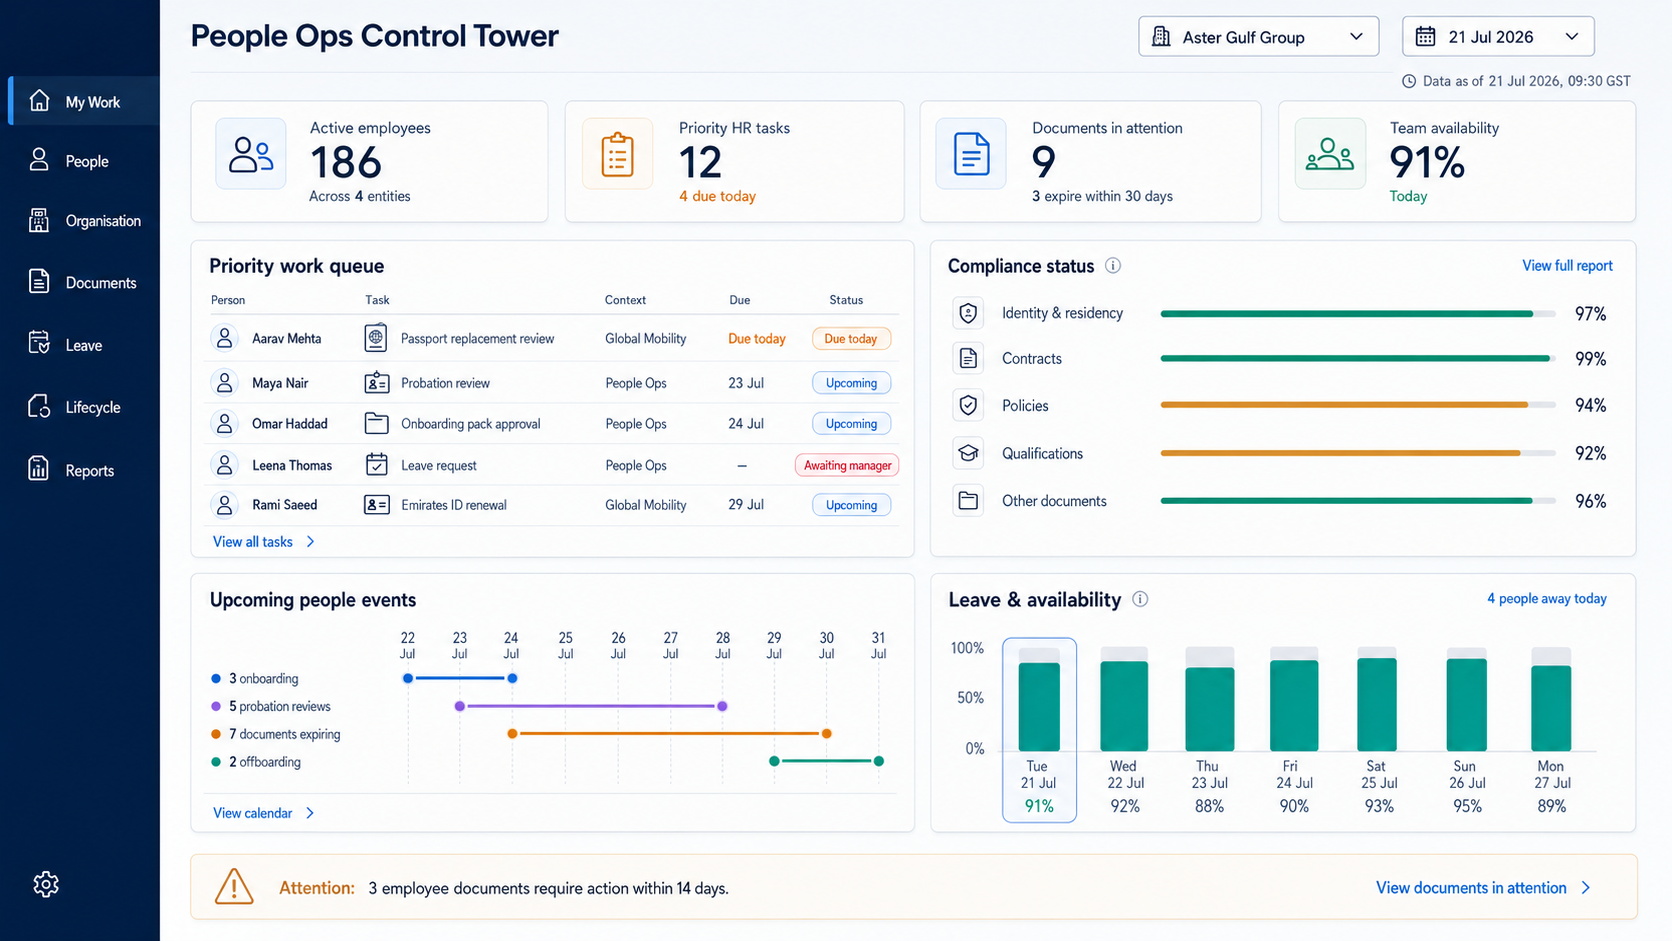Image resolution: width=1672 pixels, height=941 pixels.
Task: Click Contracts 99% progress bar
Action: click(x=1358, y=358)
